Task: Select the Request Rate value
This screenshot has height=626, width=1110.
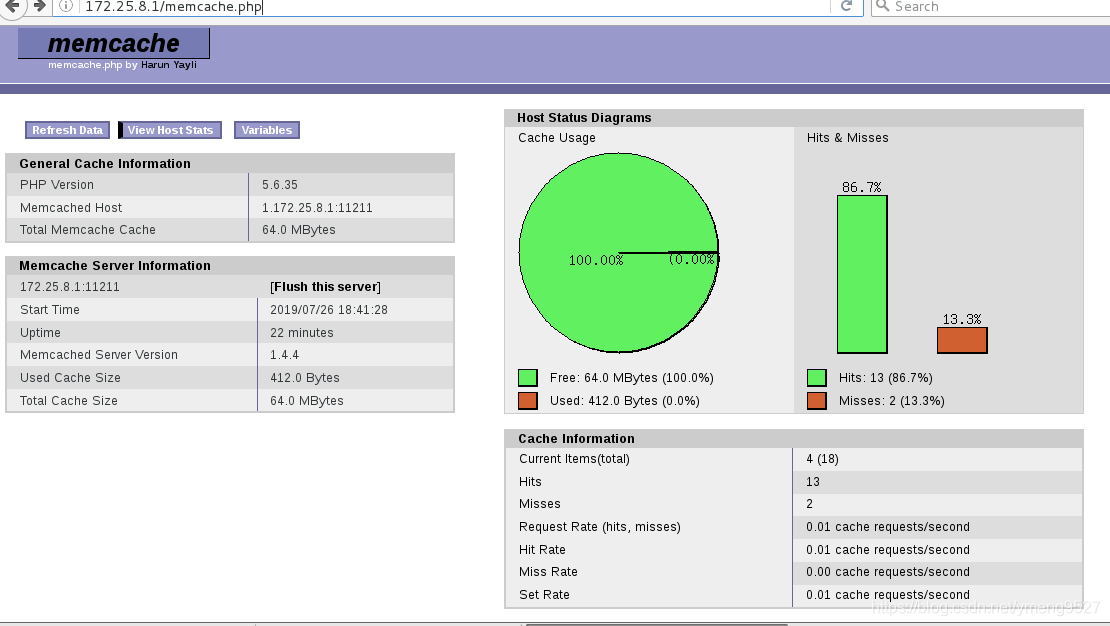Action: coord(888,527)
